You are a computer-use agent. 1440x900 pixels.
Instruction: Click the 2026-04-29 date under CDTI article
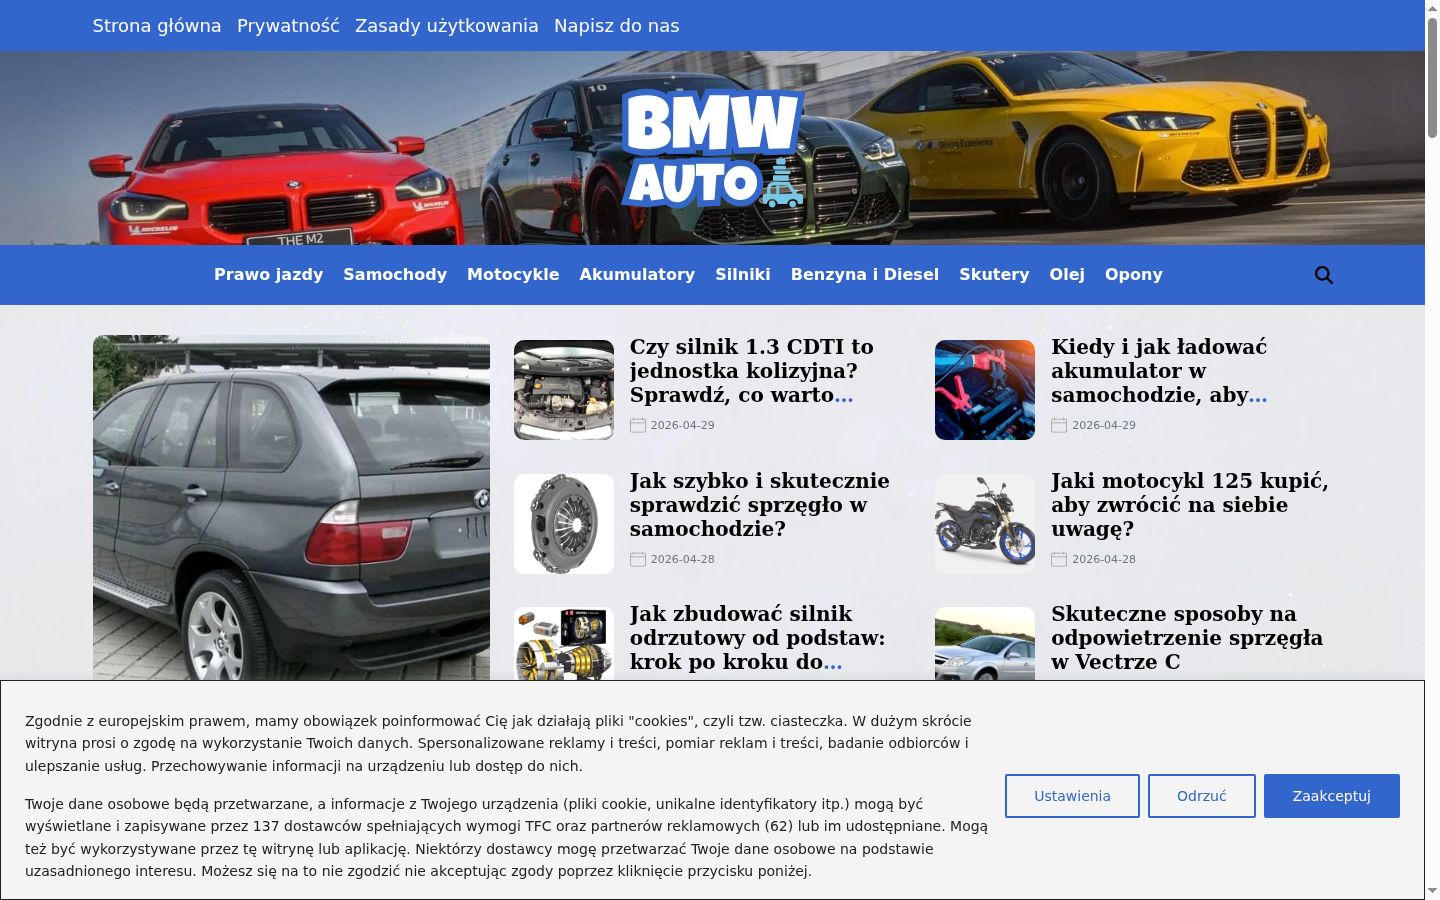point(683,425)
